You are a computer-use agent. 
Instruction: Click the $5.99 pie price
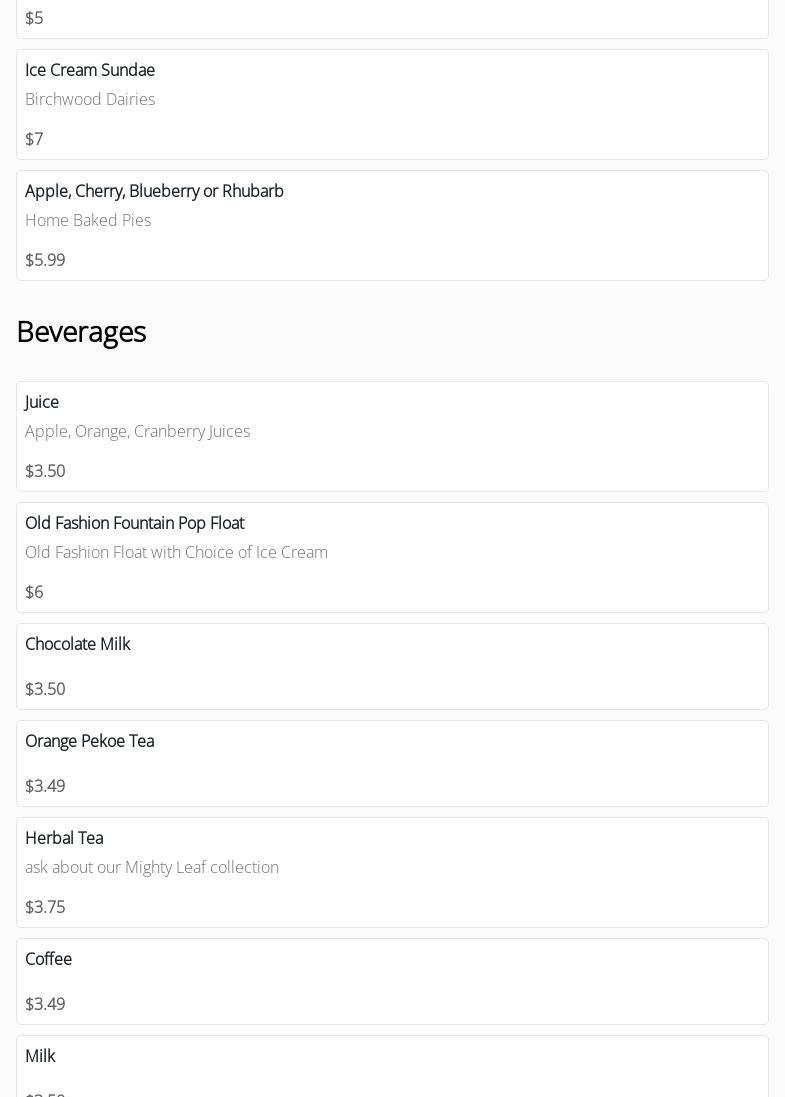click(x=45, y=260)
